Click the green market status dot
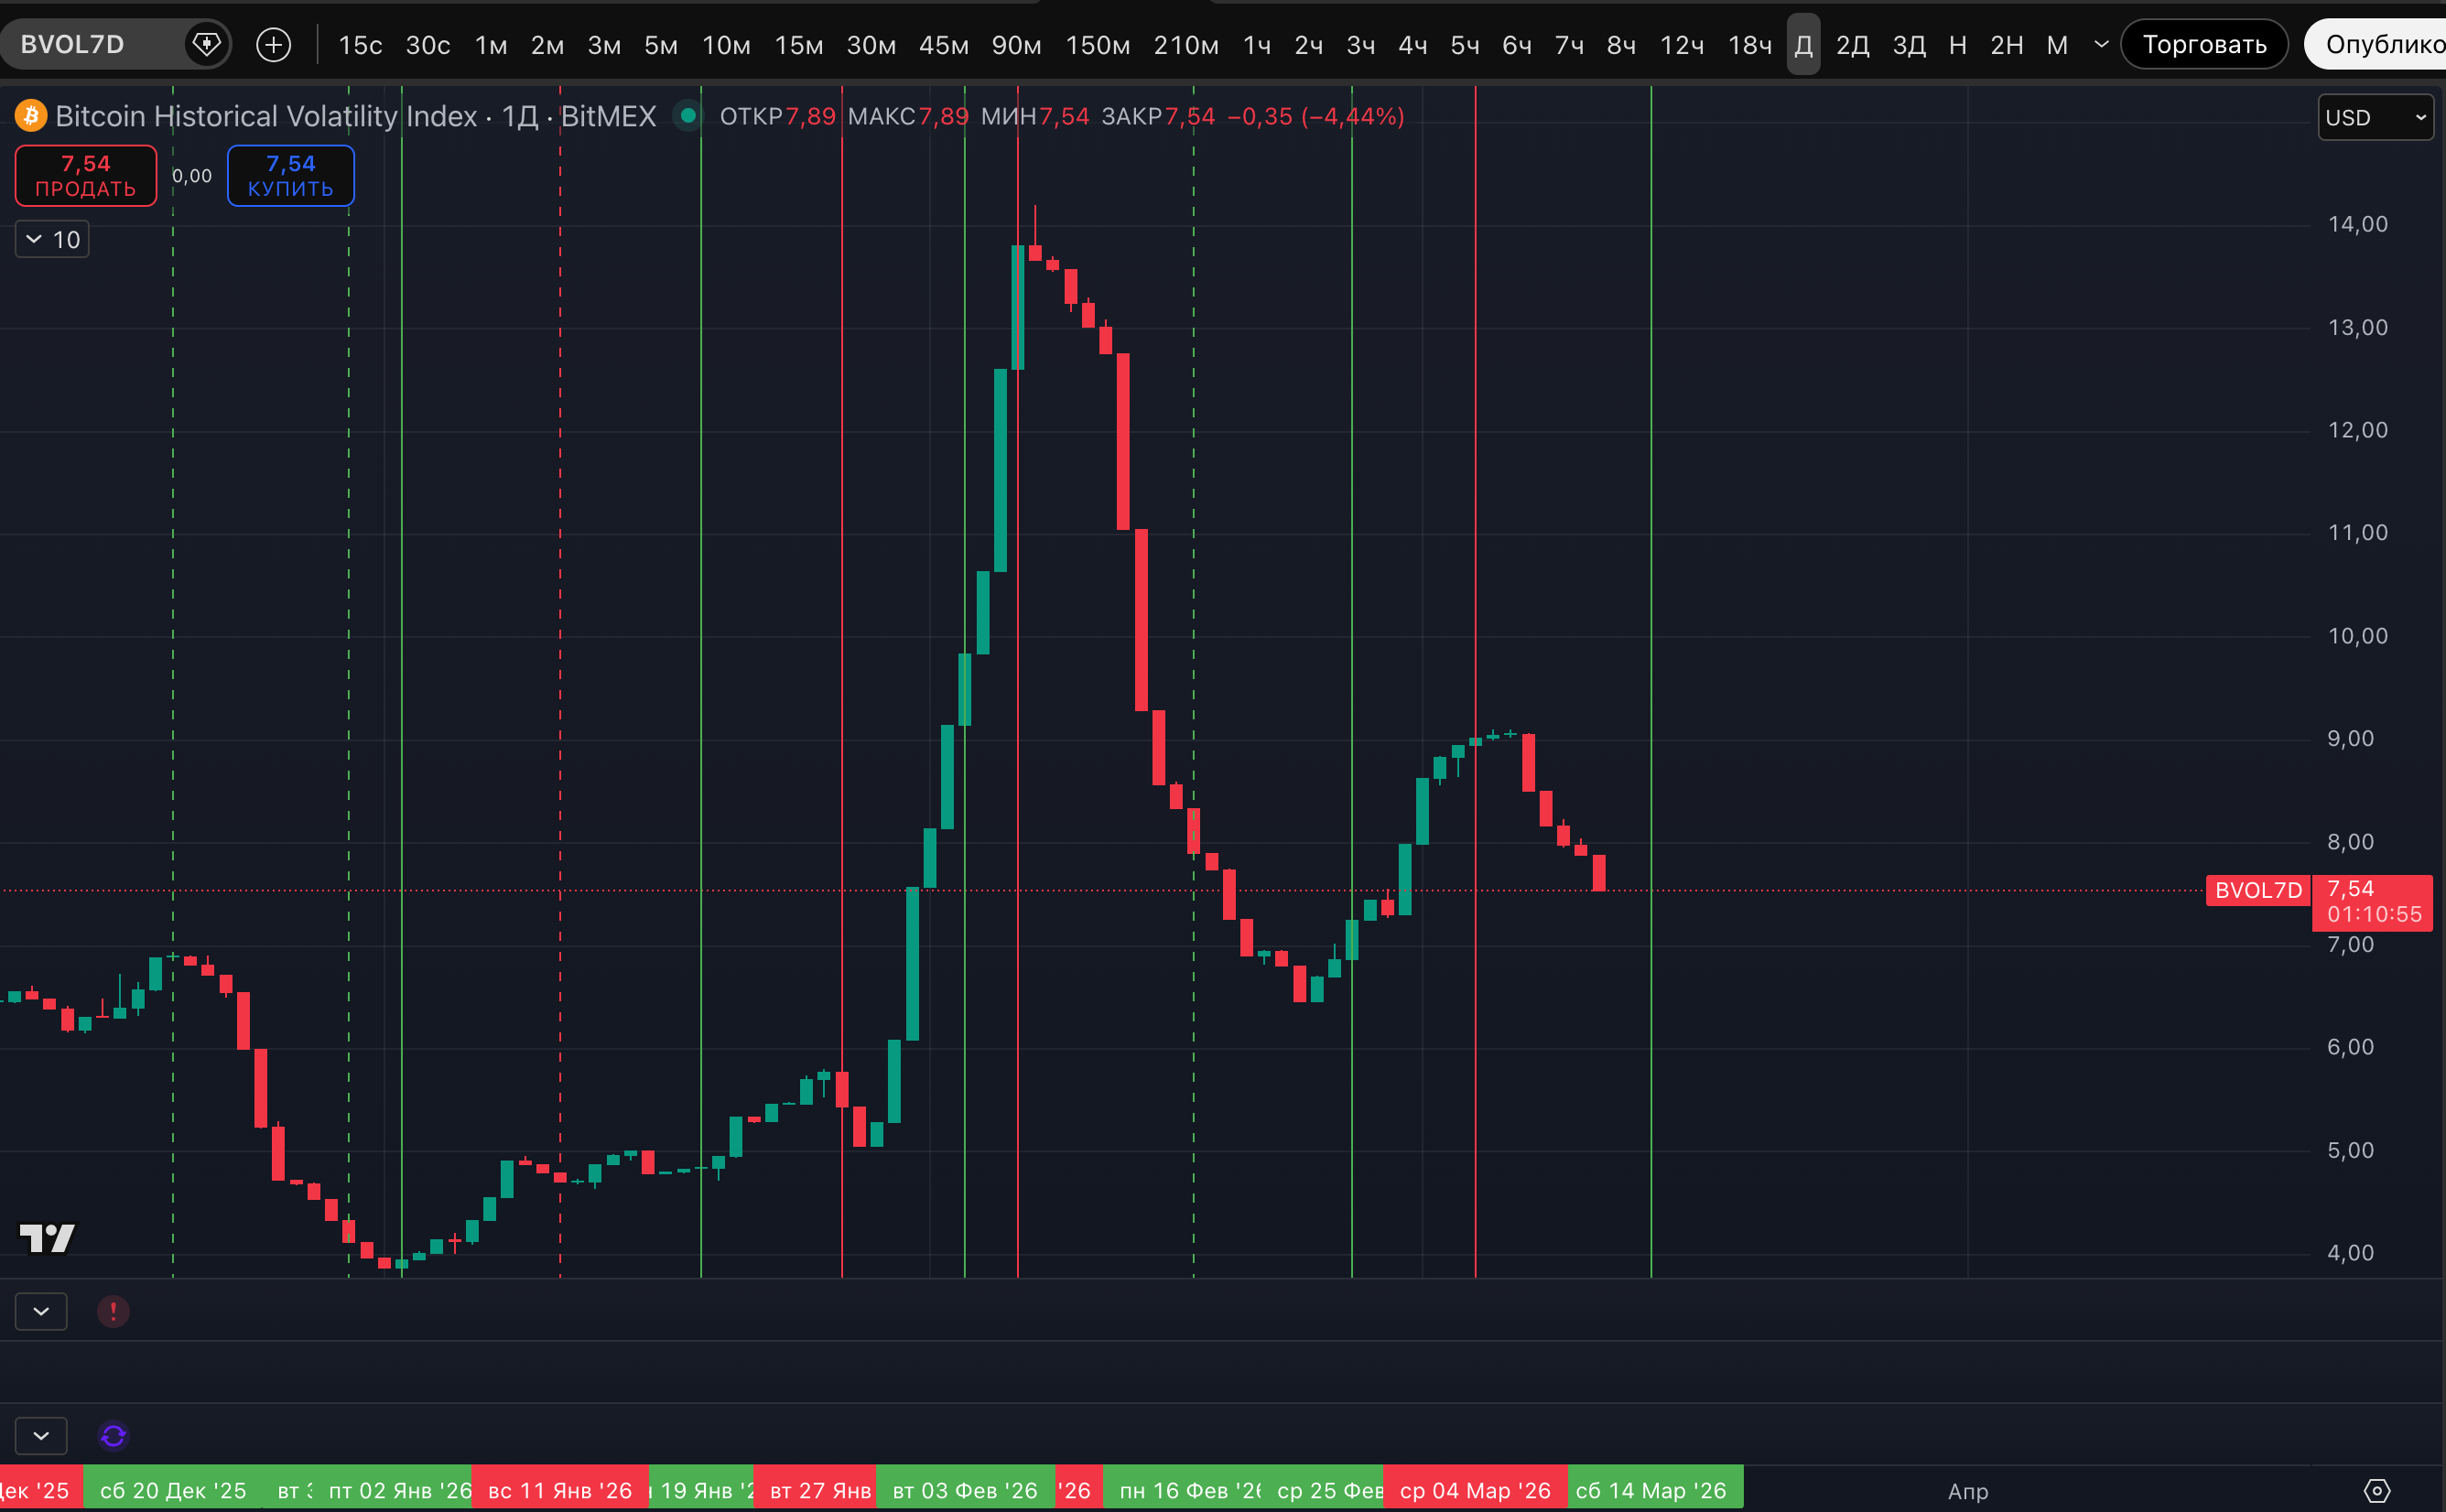The width and height of the screenshot is (2446, 1512). point(688,116)
